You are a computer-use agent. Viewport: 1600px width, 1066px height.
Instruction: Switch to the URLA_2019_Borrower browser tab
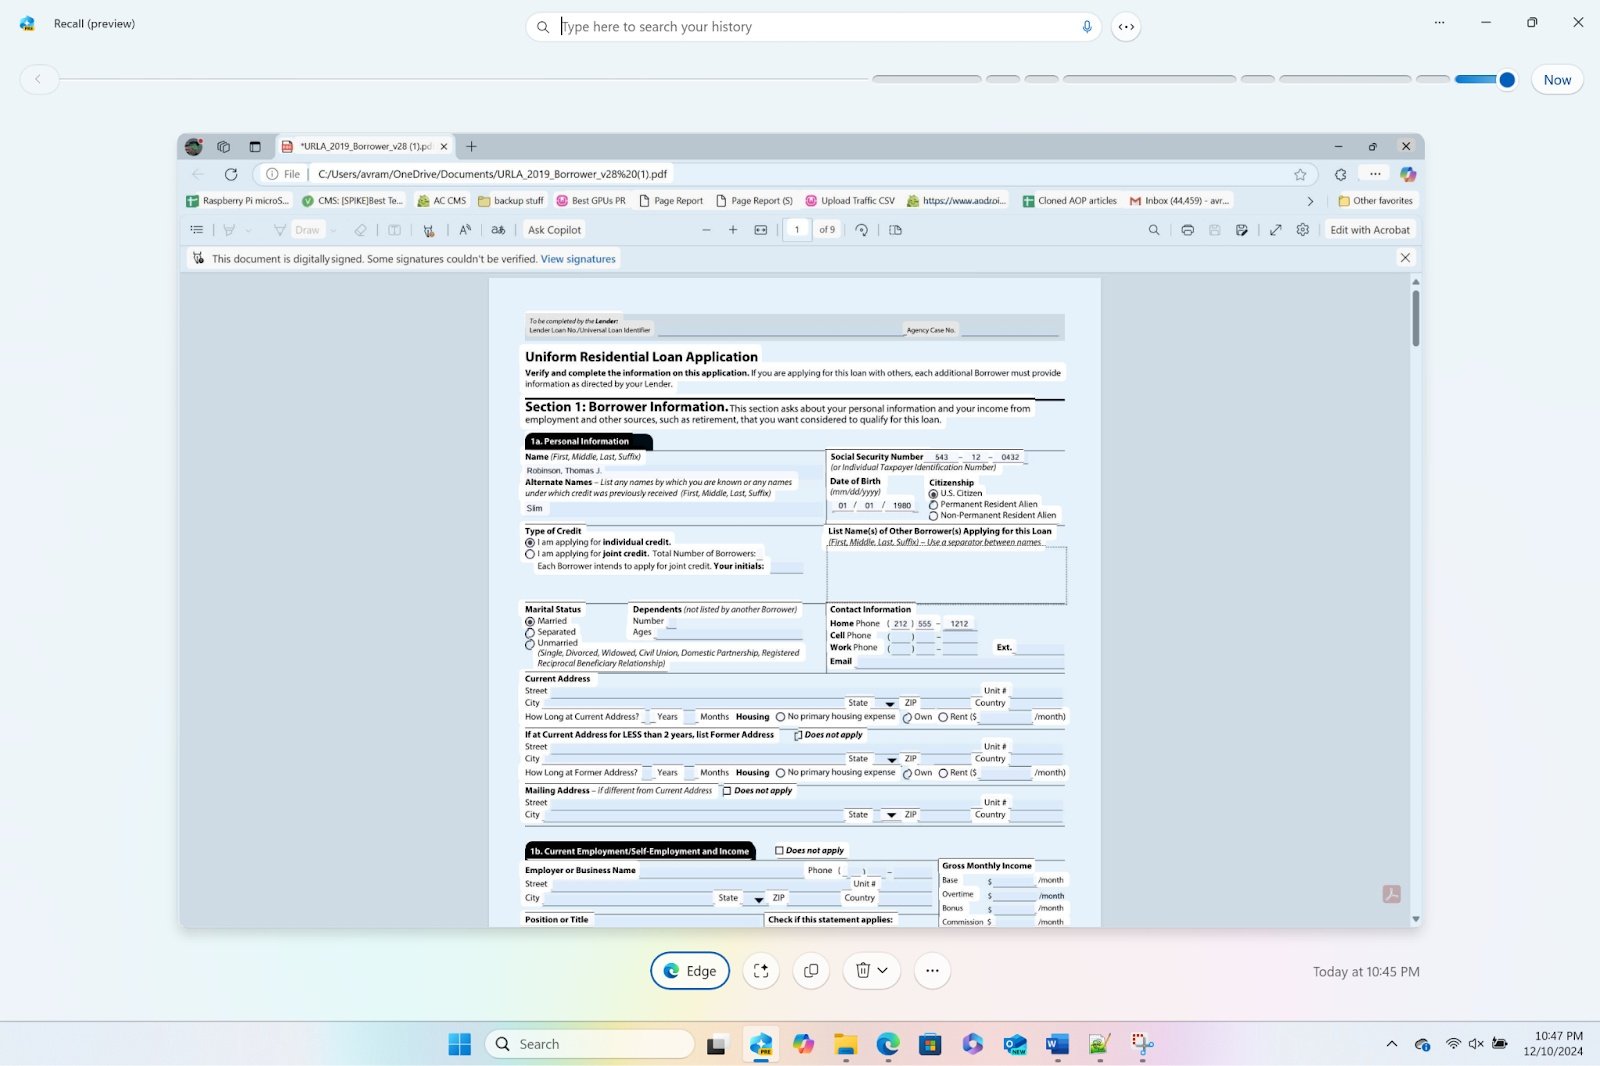coord(360,146)
